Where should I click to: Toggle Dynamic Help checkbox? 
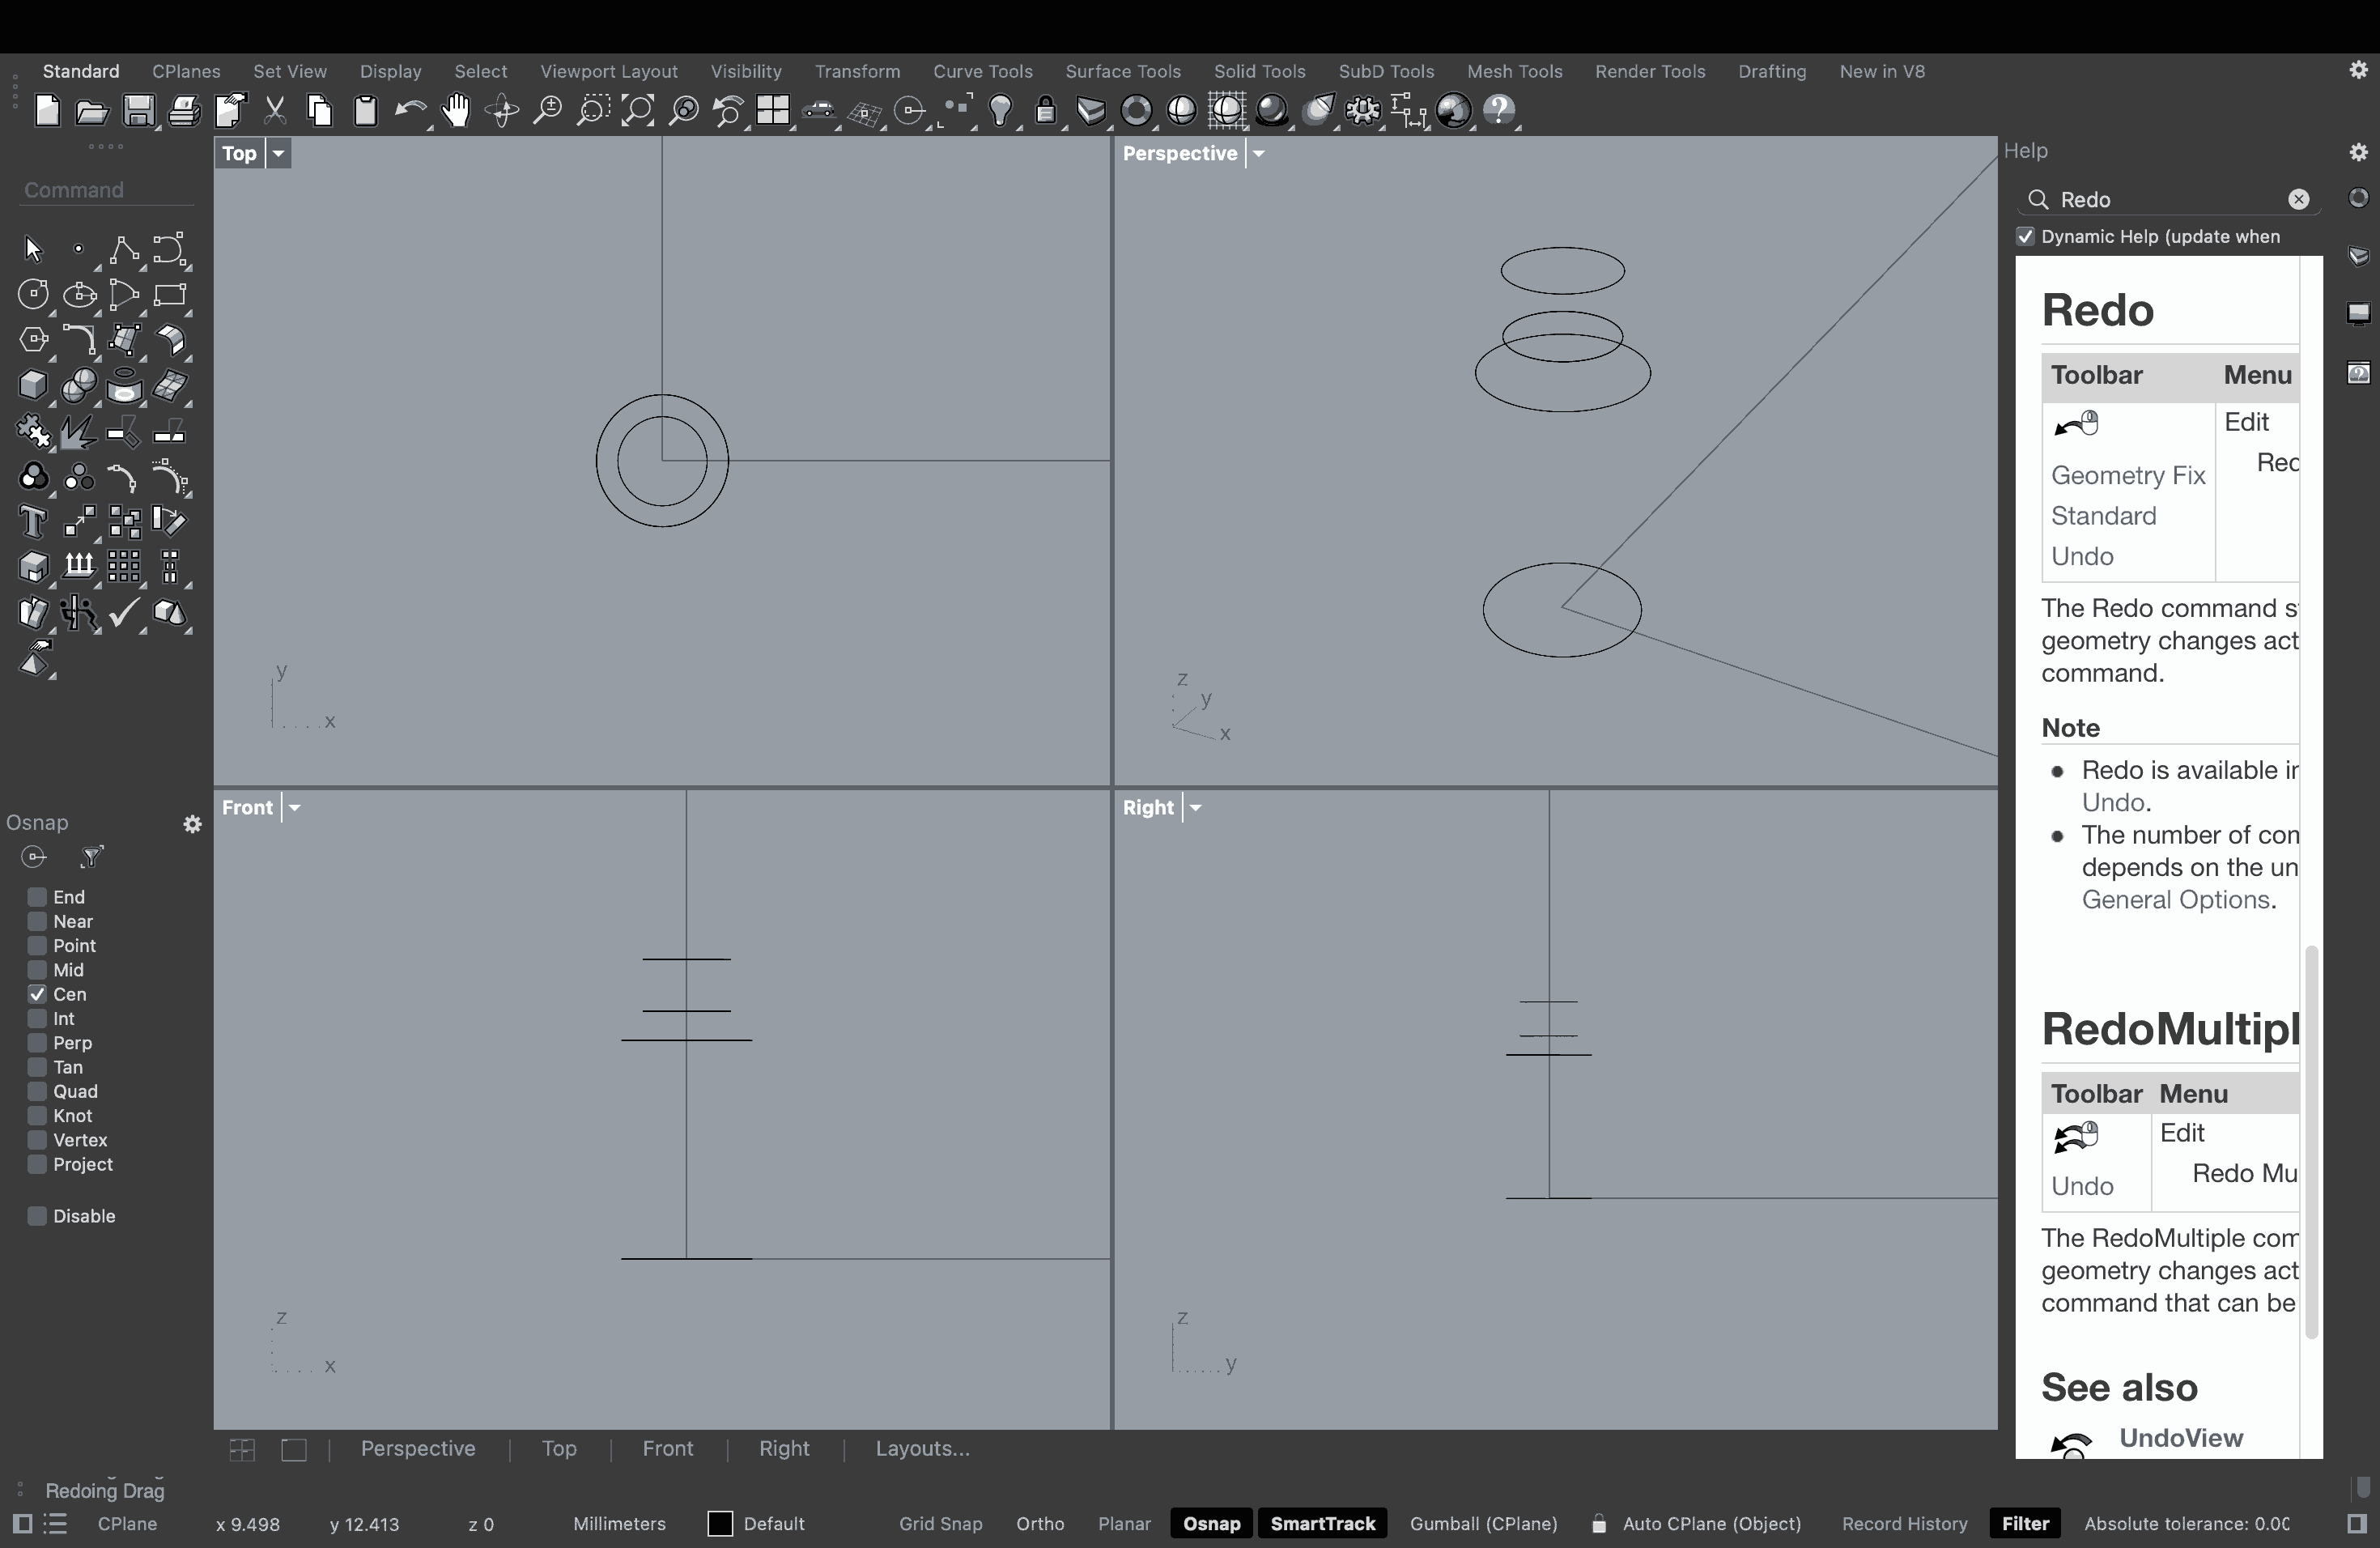pos(2026,237)
